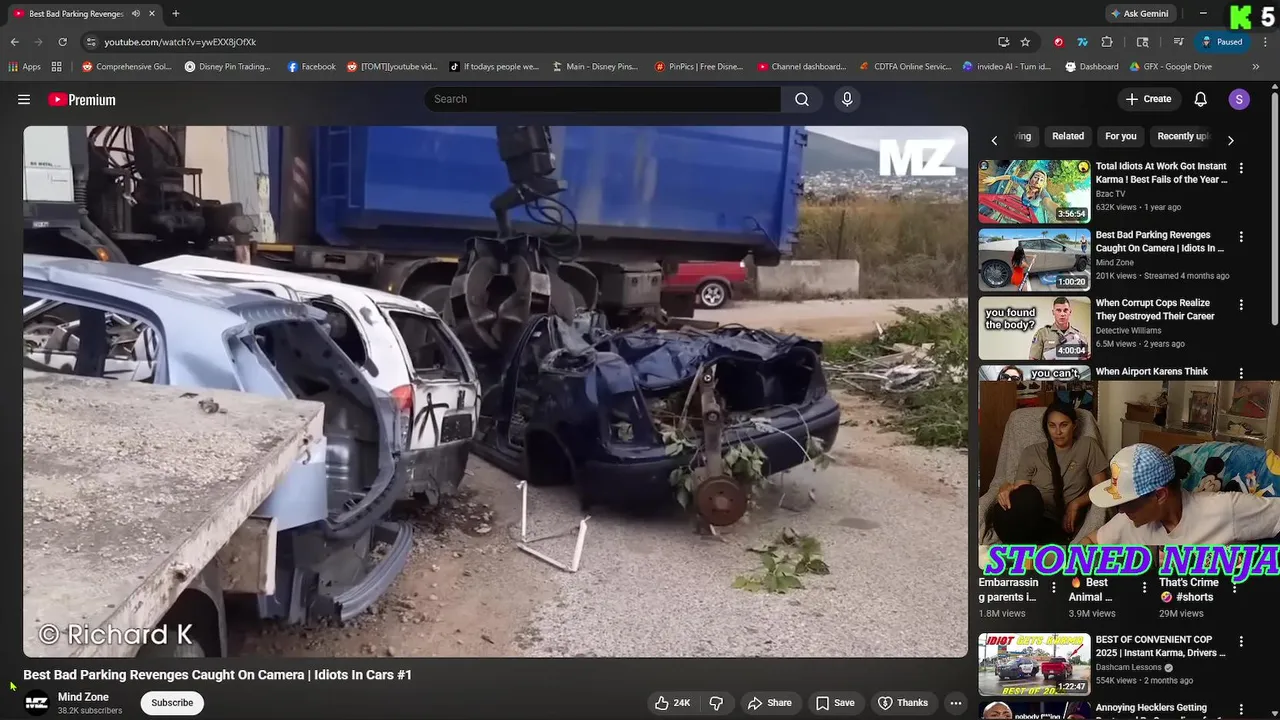Open the Channel dashboard bookmark
The image size is (1280, 720).
(802, 67)
